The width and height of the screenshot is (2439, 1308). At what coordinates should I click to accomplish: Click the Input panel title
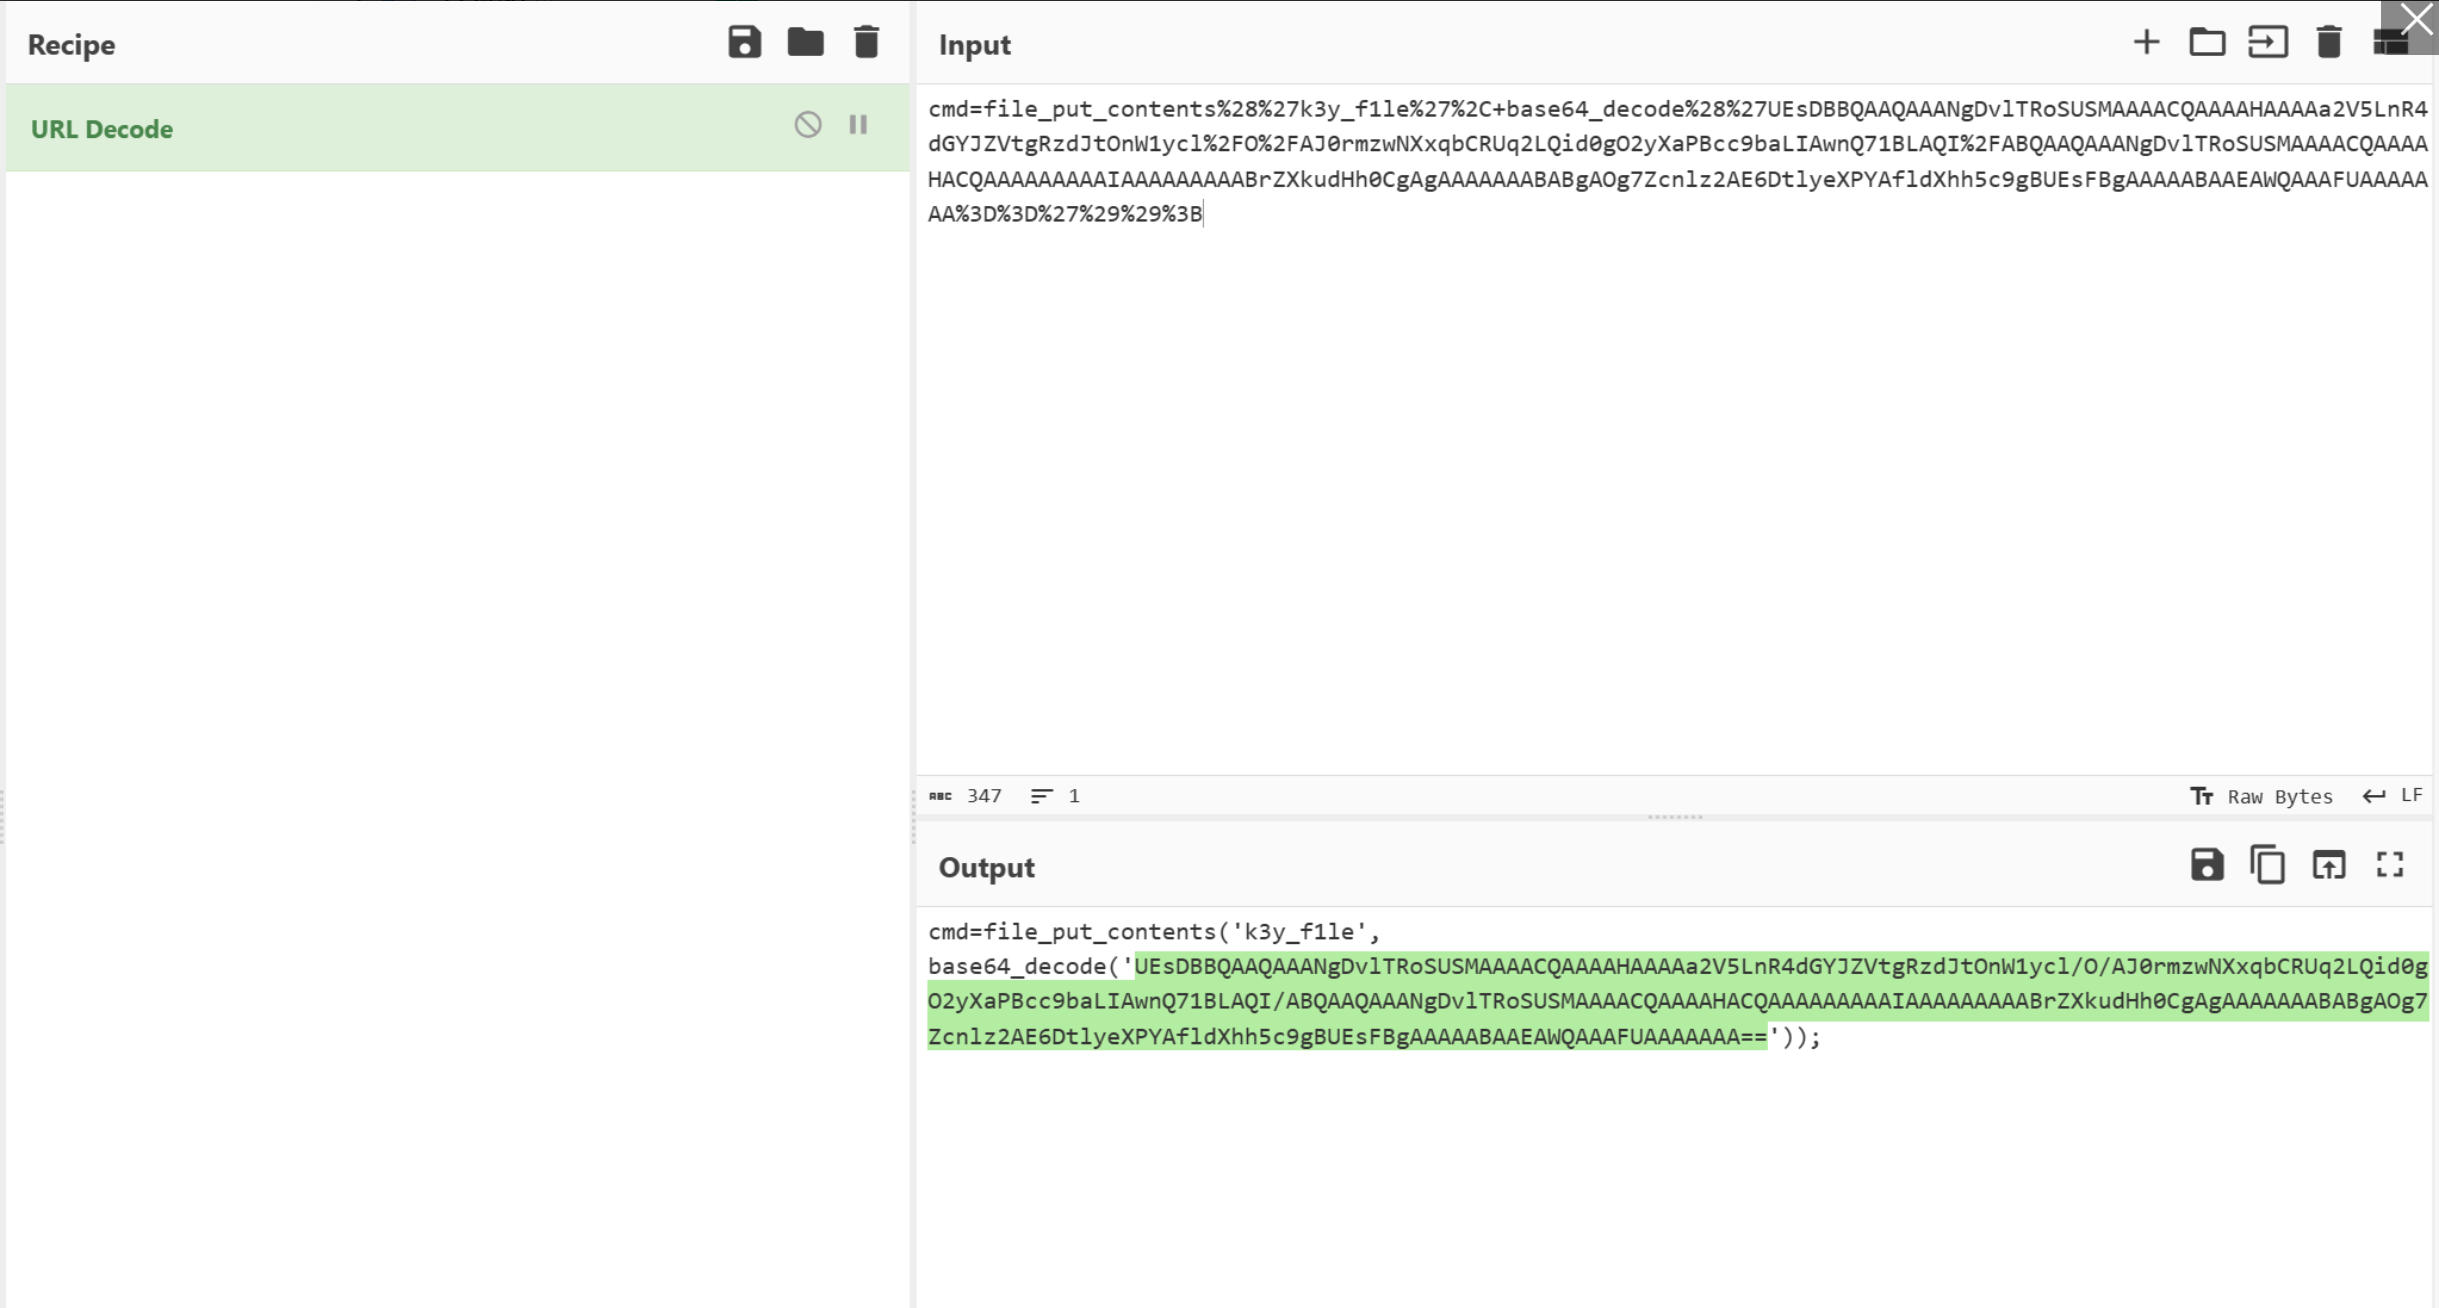point(975,45)
